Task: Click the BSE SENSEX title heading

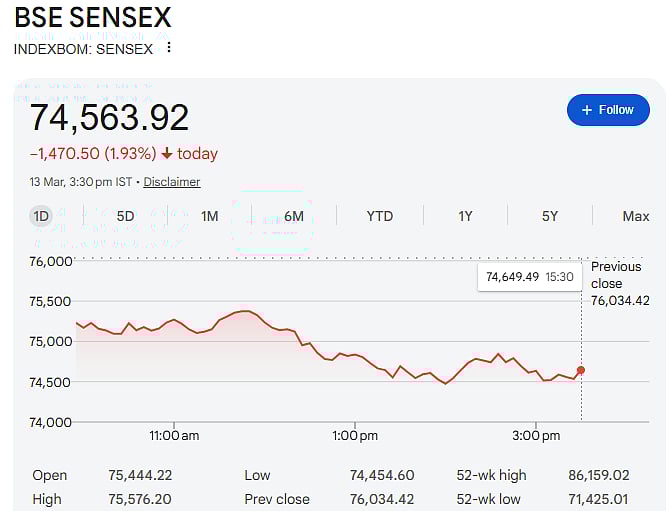Action: click(92, 17)
